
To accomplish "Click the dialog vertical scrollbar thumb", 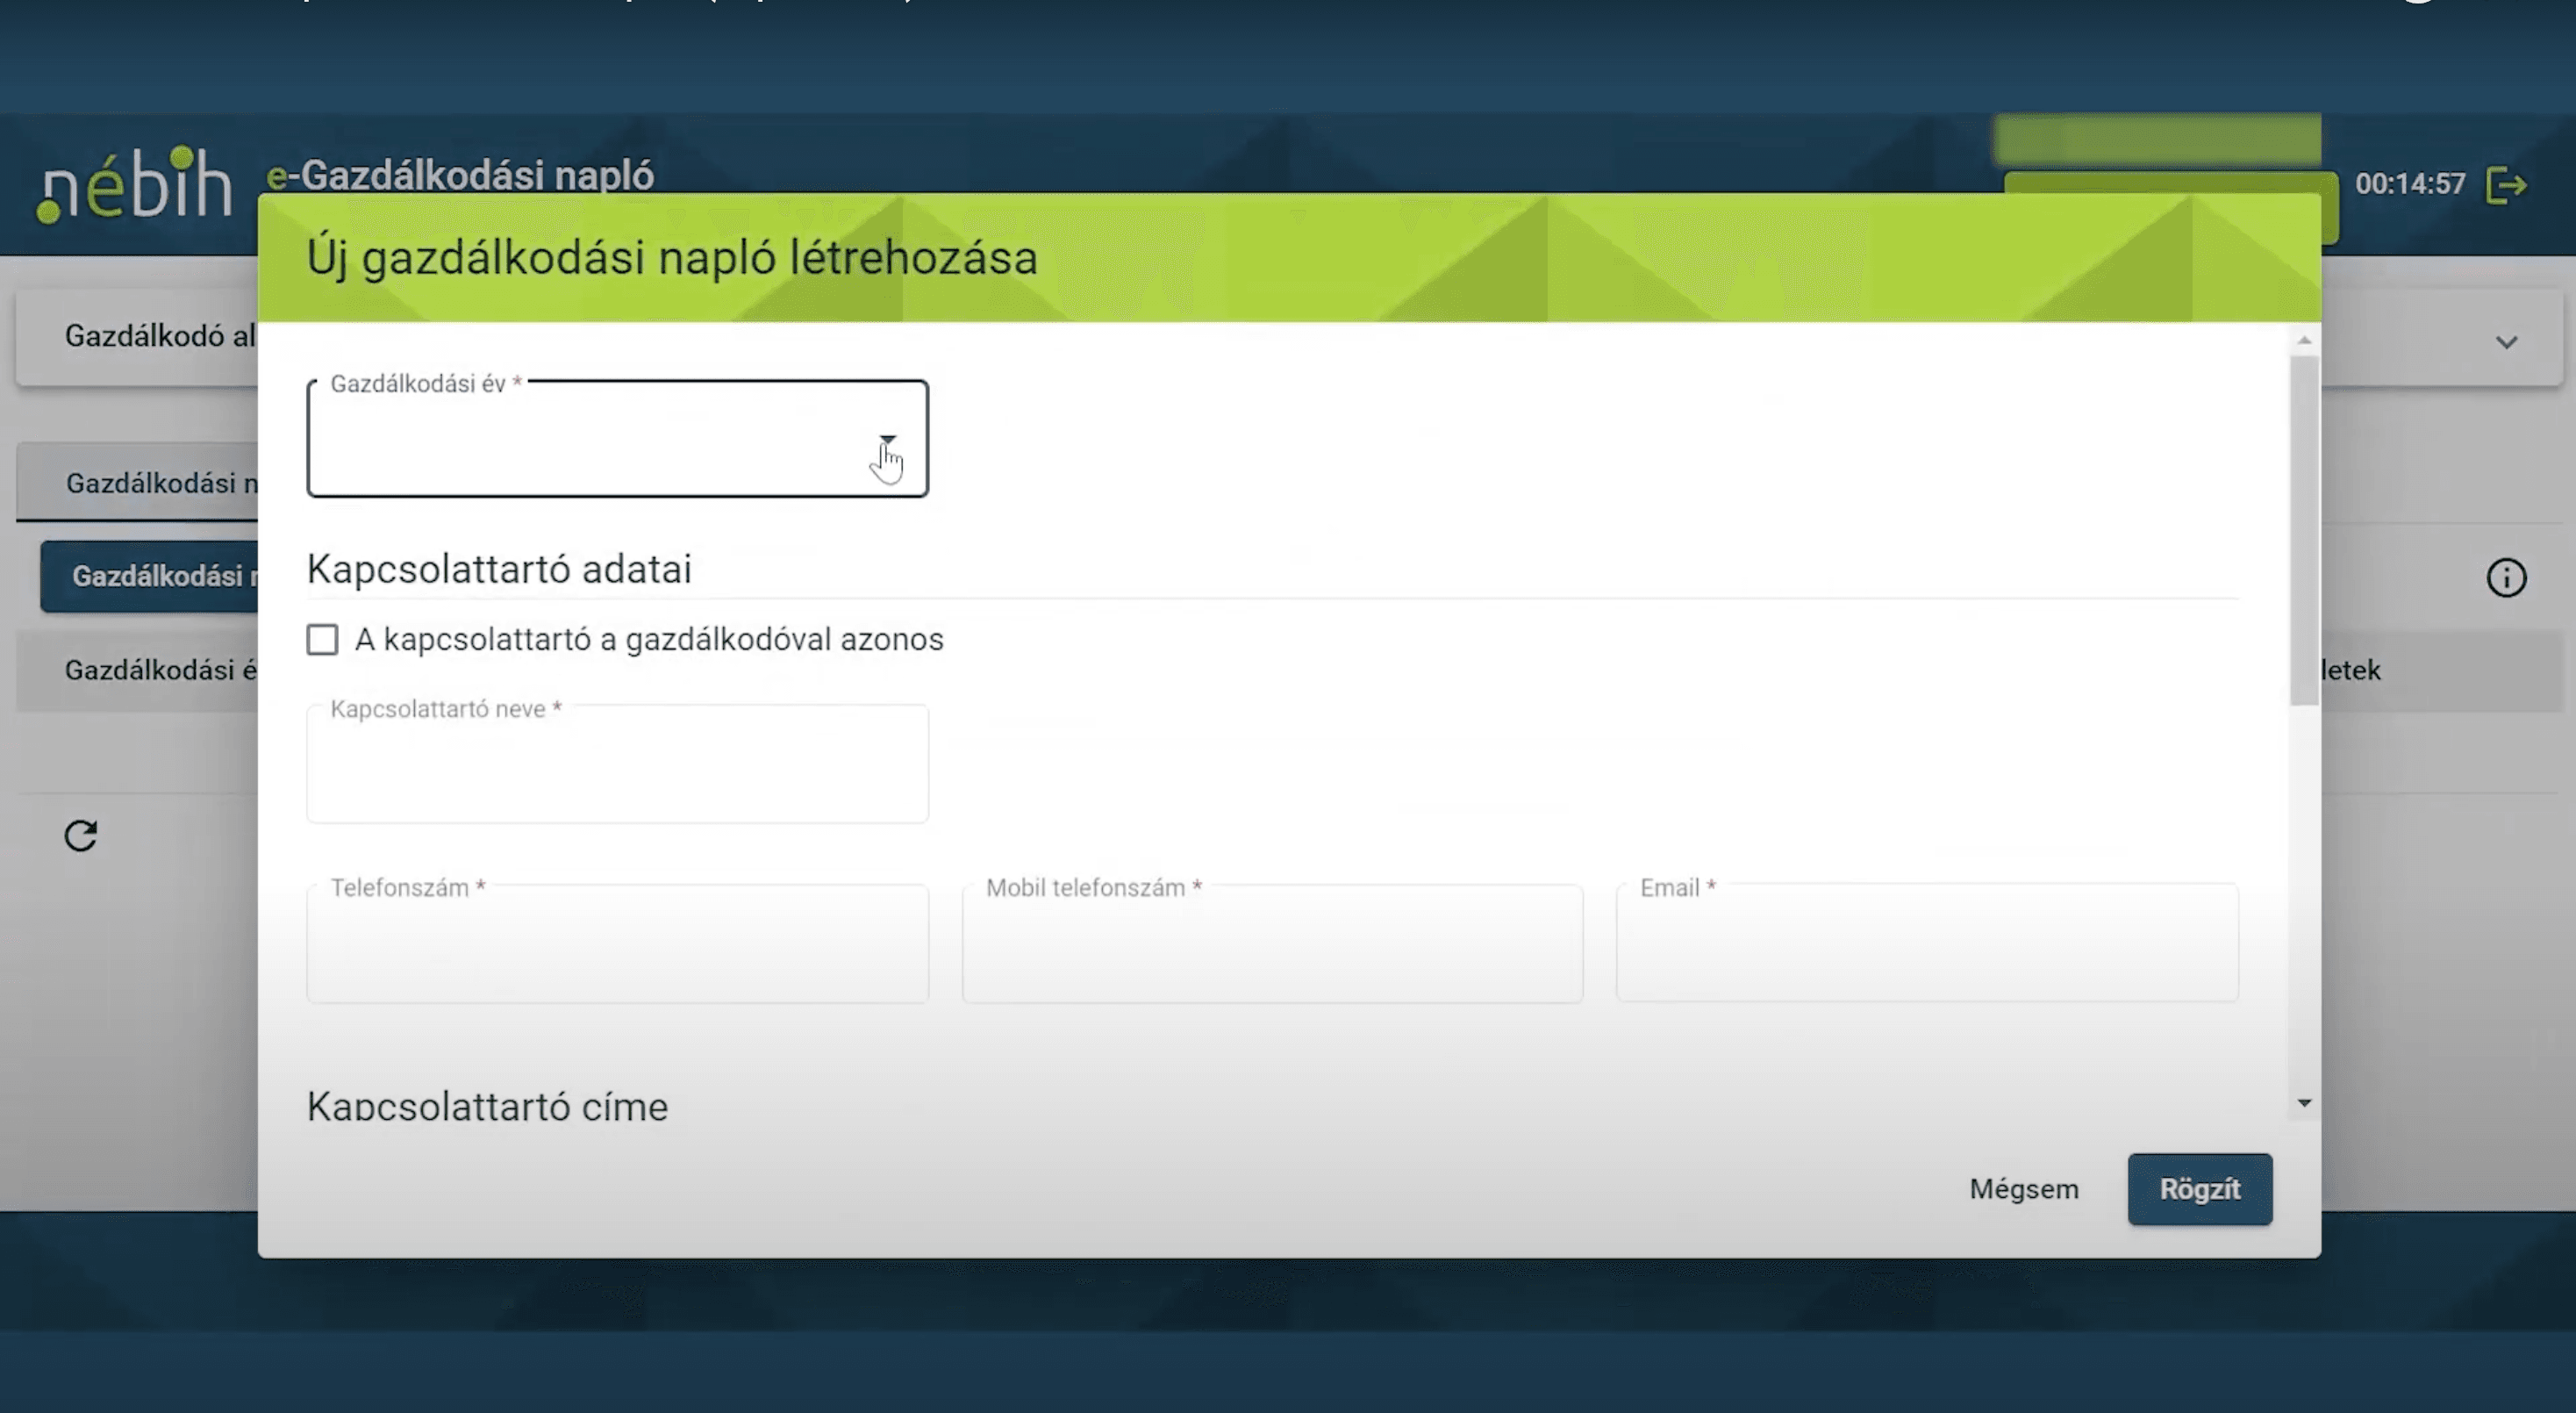I will click(x=2304, y=530).
